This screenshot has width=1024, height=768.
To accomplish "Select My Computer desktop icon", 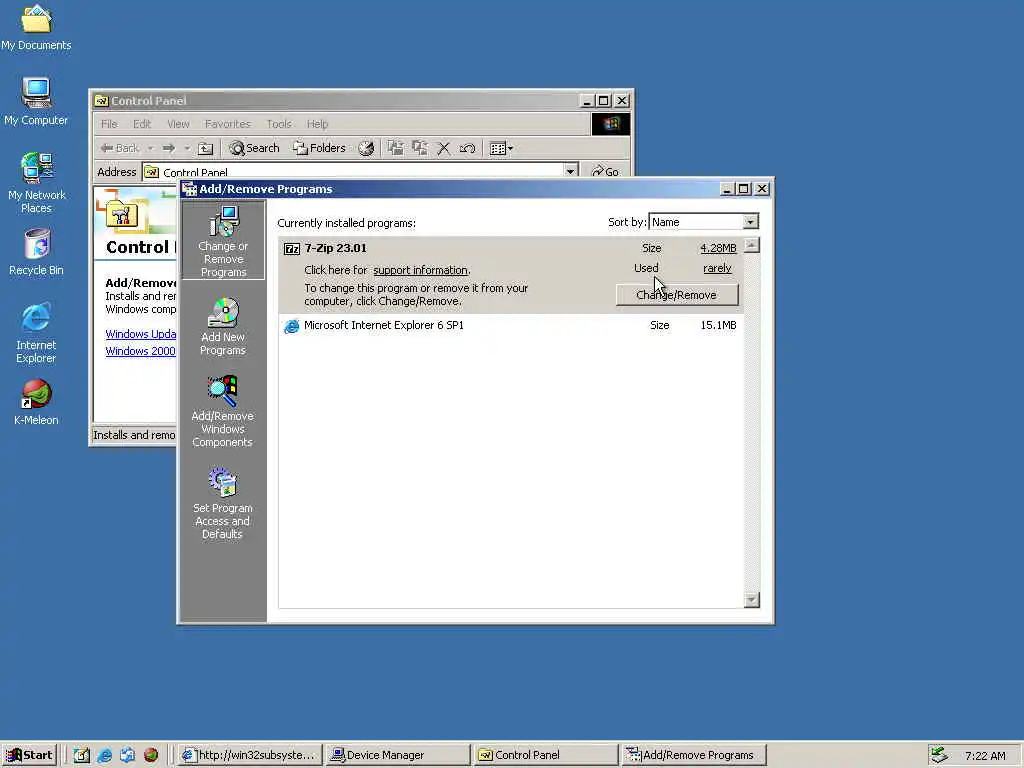I will pos(36,102).
